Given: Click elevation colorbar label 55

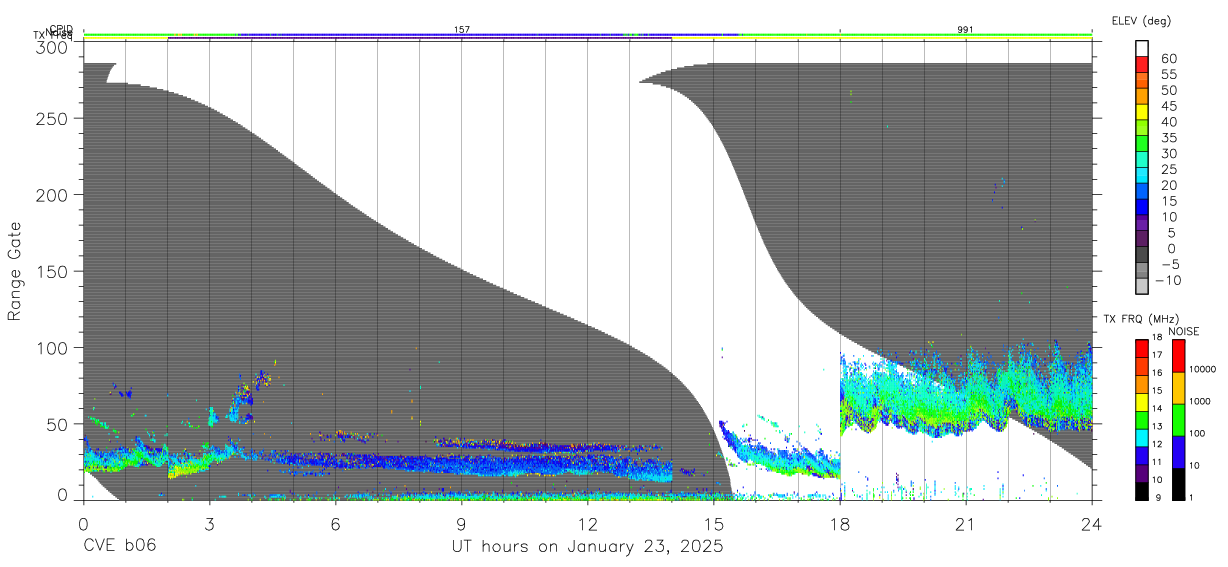Looking at the screenshot, I should [1168, 74].
